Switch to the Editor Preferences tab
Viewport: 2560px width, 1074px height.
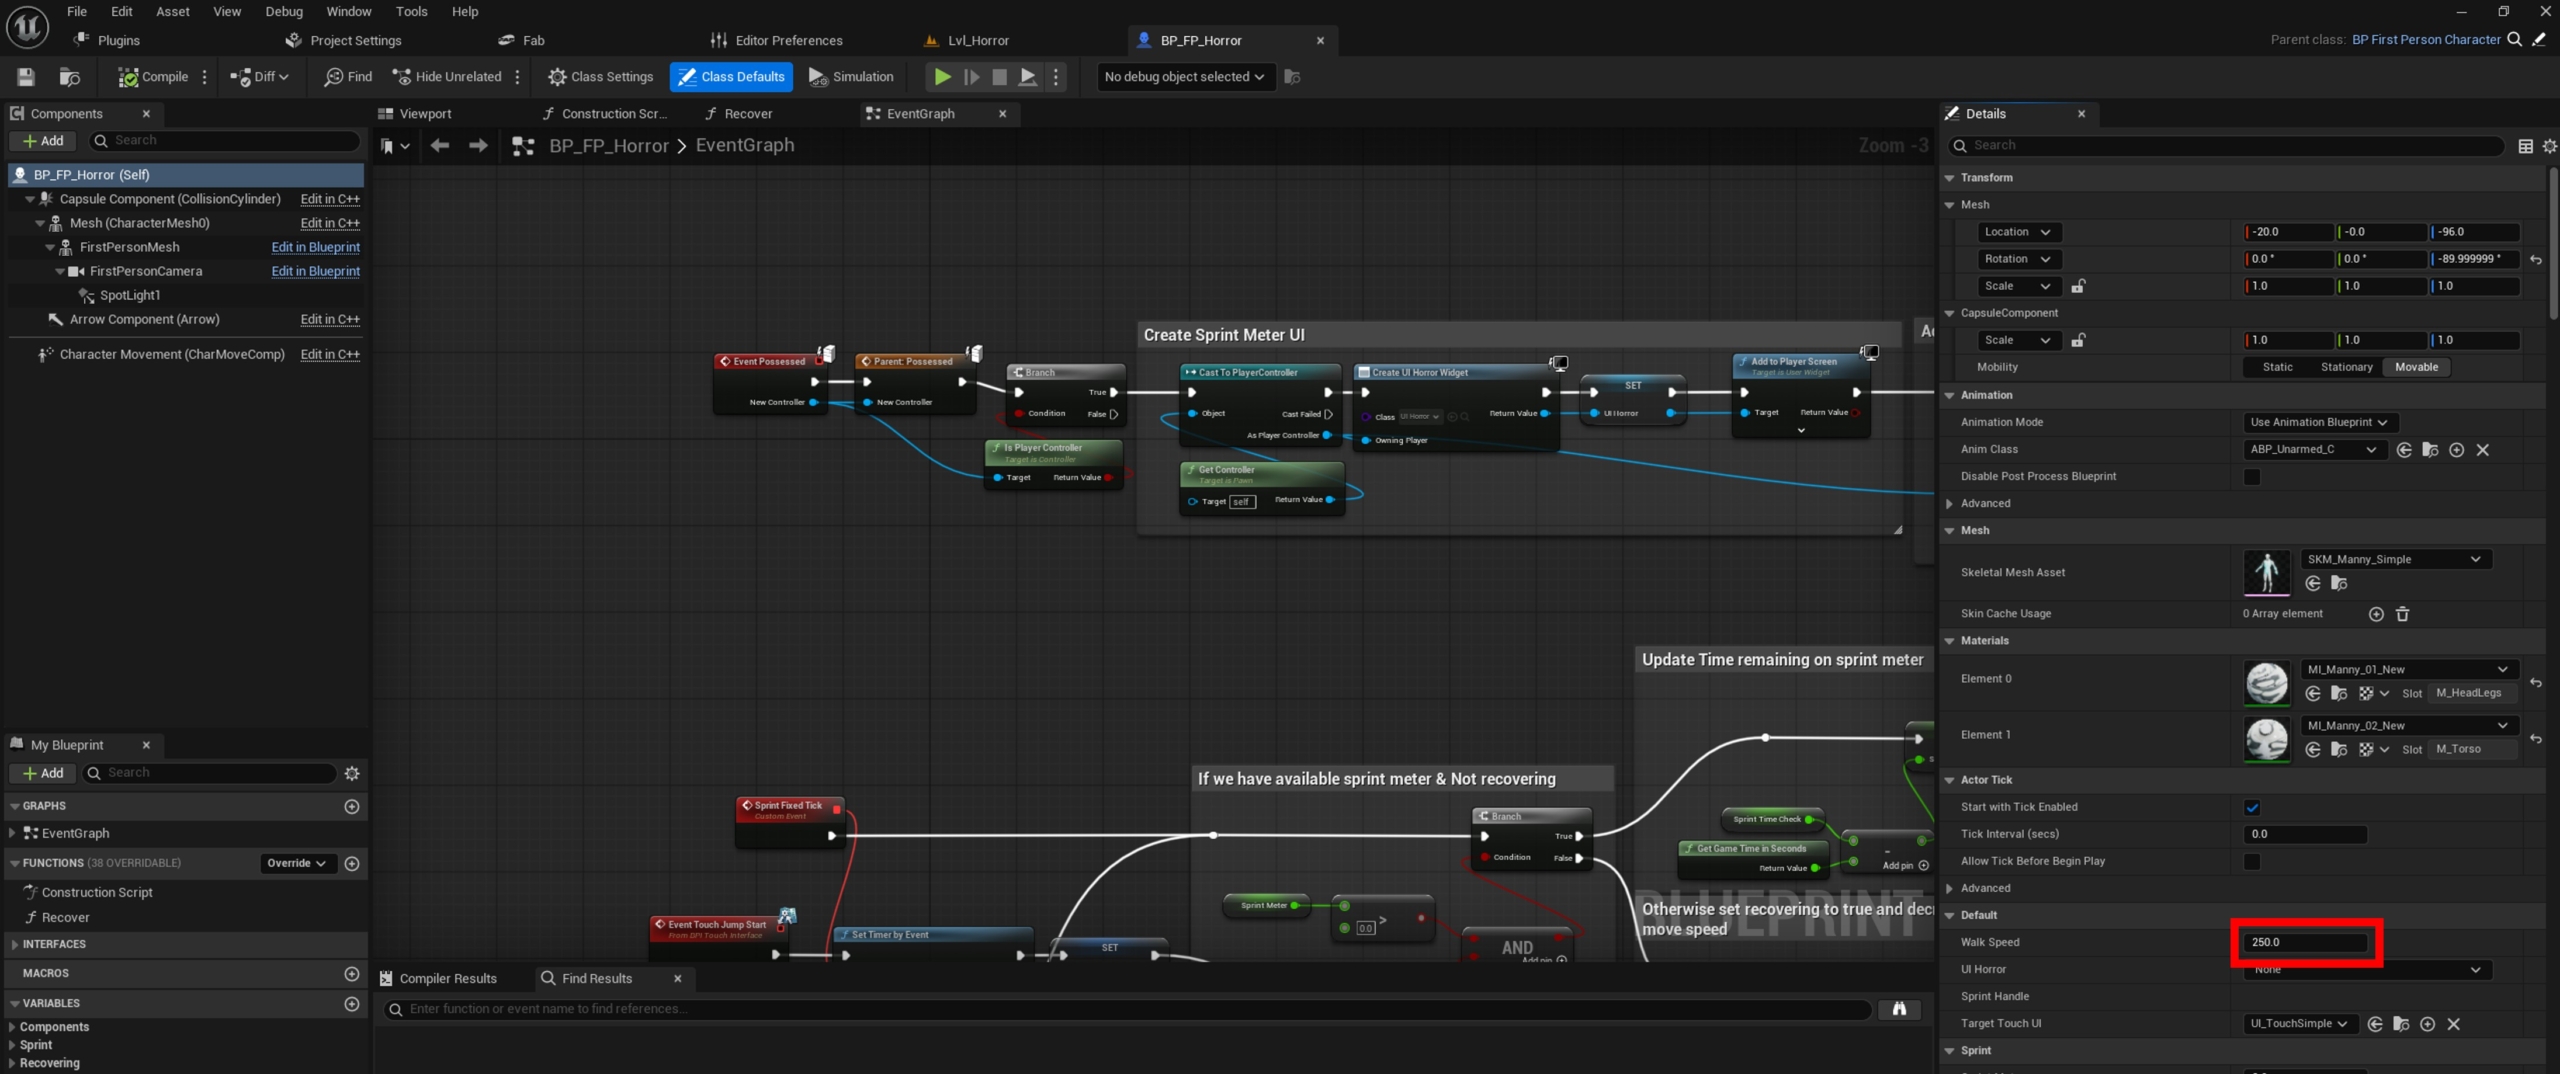[788, 40]
